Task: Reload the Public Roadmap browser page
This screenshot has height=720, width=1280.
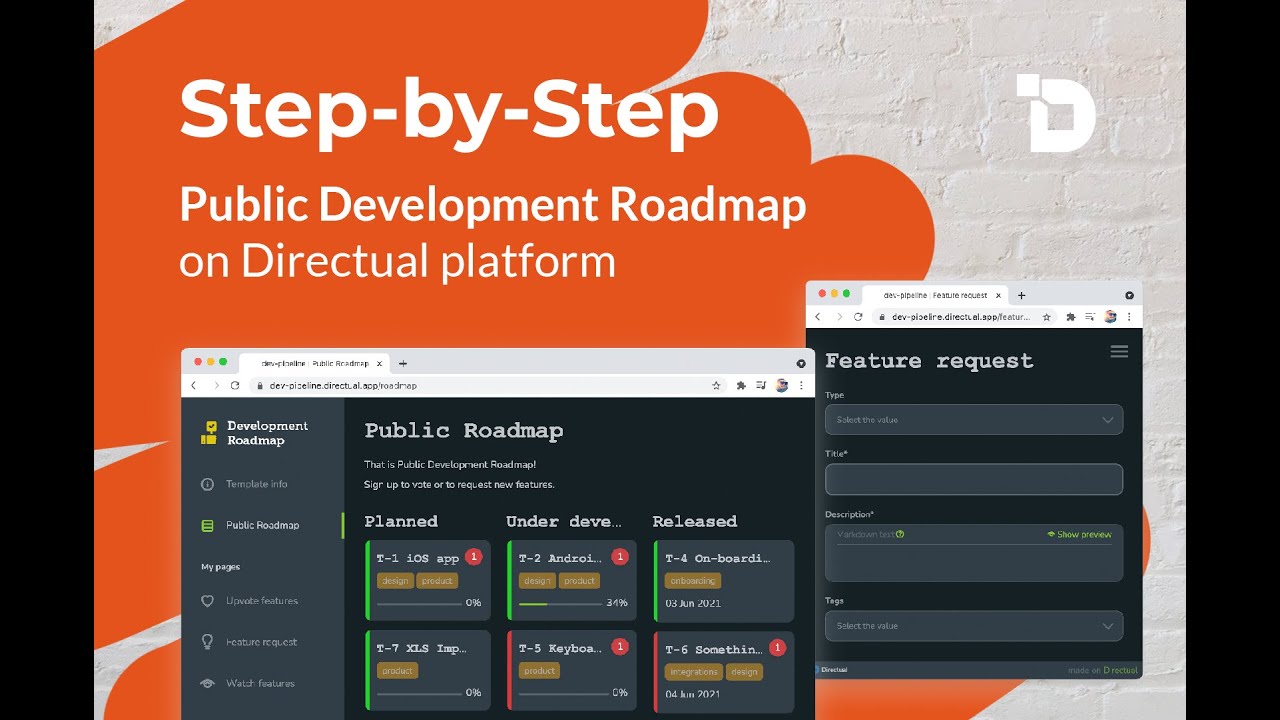Action: pos(235,385)
